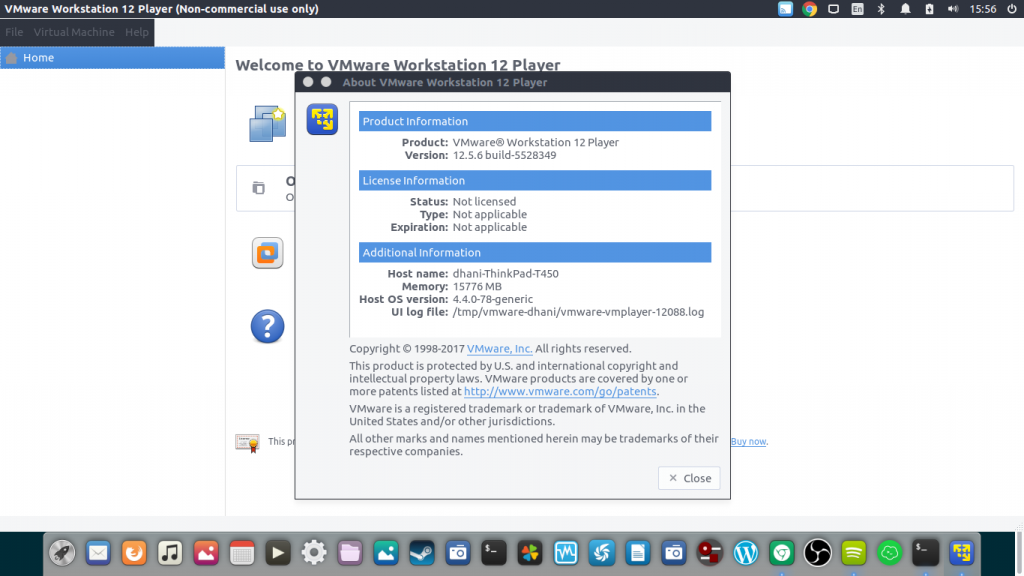The width and height of the screenshot is (1024, 576).
Task: Select the Home item in the sidebar
Action: tap(40, 57)
